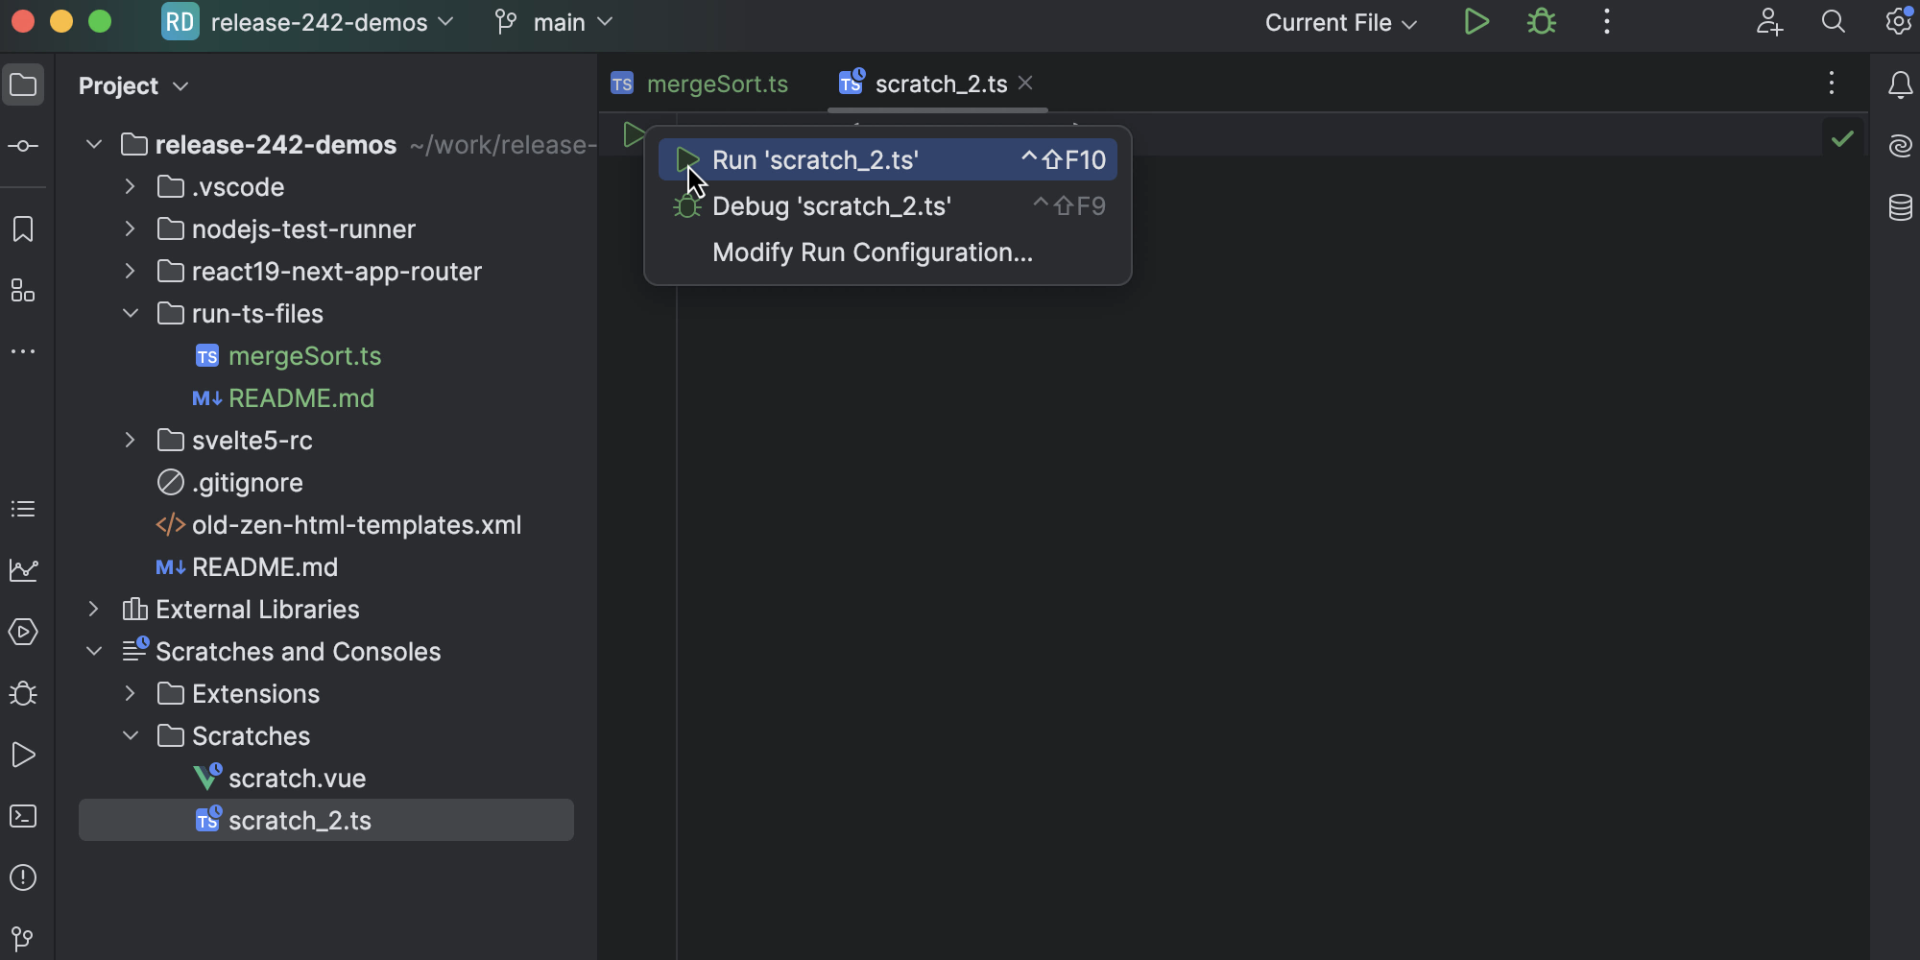Switch to the mergeSort.ts editor tab
The height and width of the screenshot is (960, 1920).
click(x=700, y=84)
